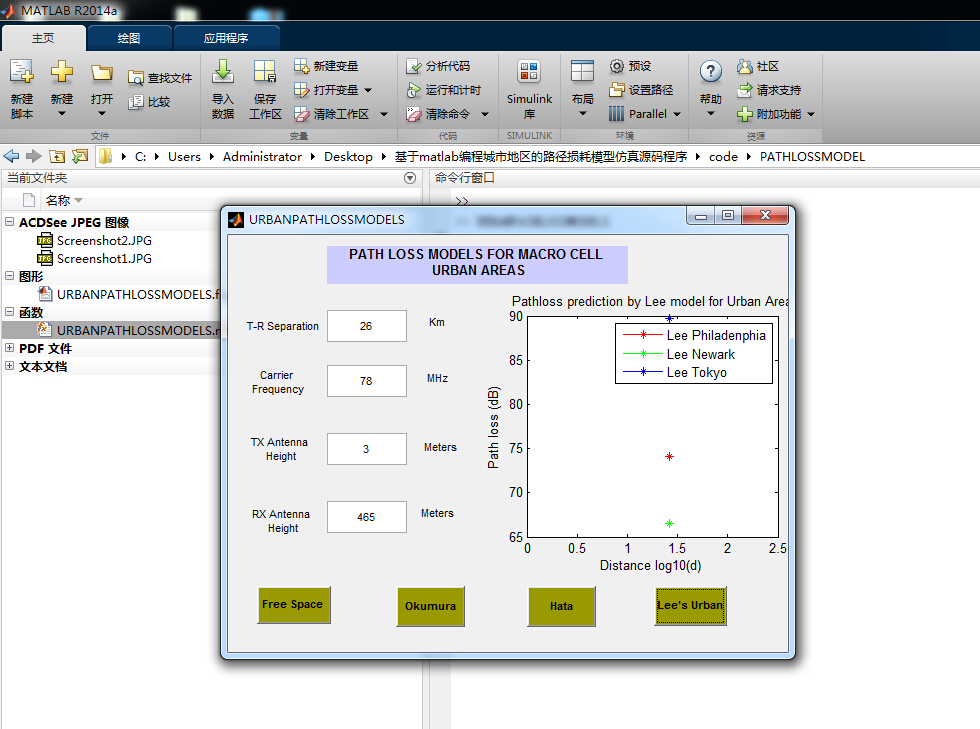Viewport: 980px width, 729px height.
Task: Open dropdown arrow under Open (打开)
Action: [x=101, y=114]
